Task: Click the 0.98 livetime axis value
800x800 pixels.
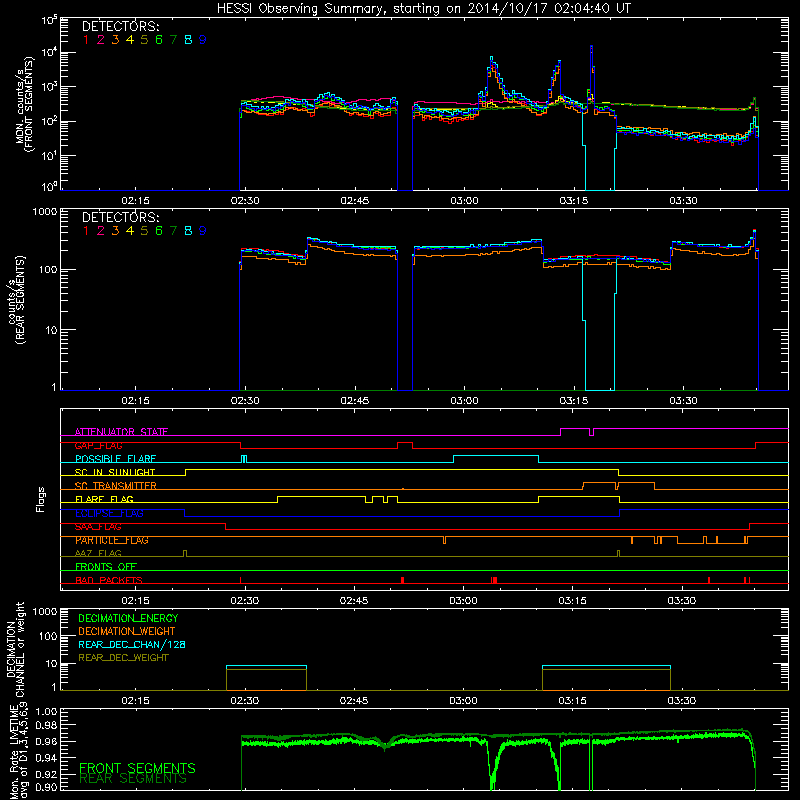Action: tap(47, 725)
